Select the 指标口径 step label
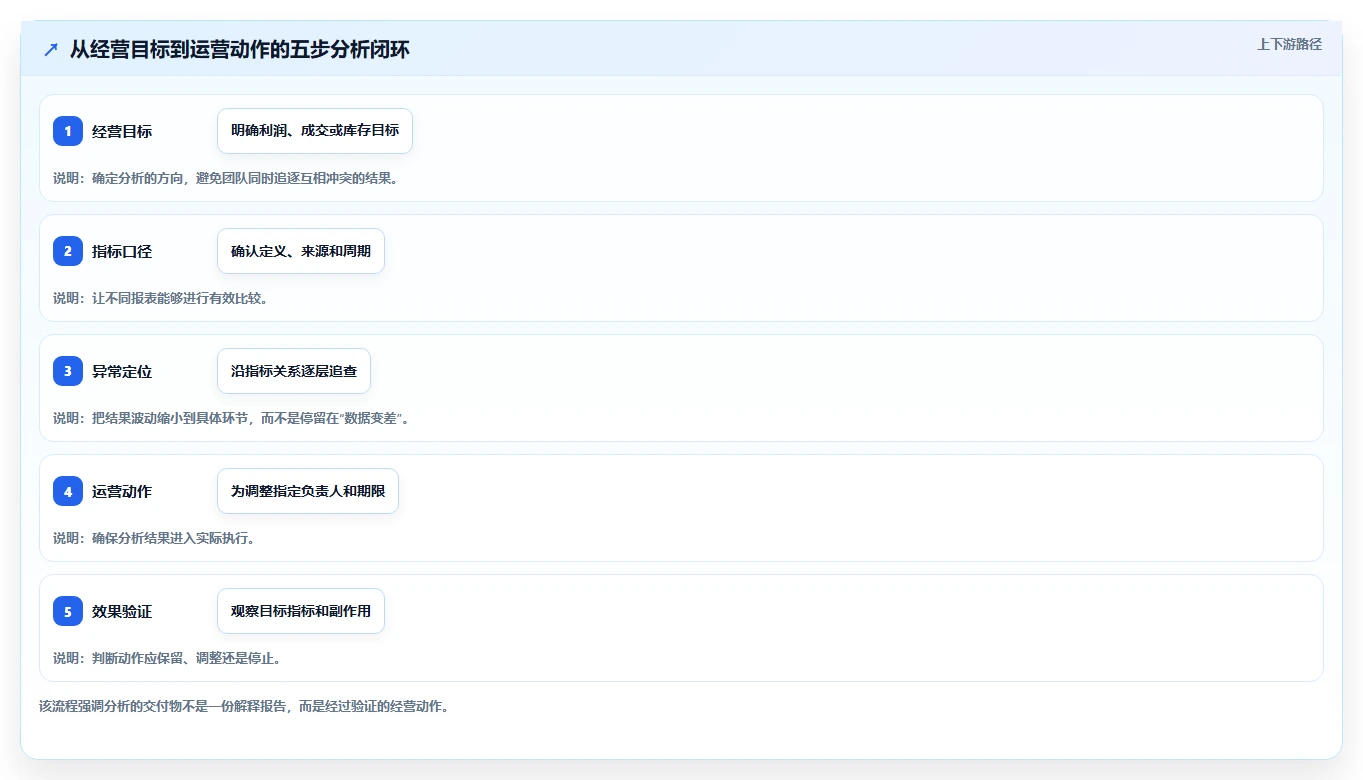 122,251
